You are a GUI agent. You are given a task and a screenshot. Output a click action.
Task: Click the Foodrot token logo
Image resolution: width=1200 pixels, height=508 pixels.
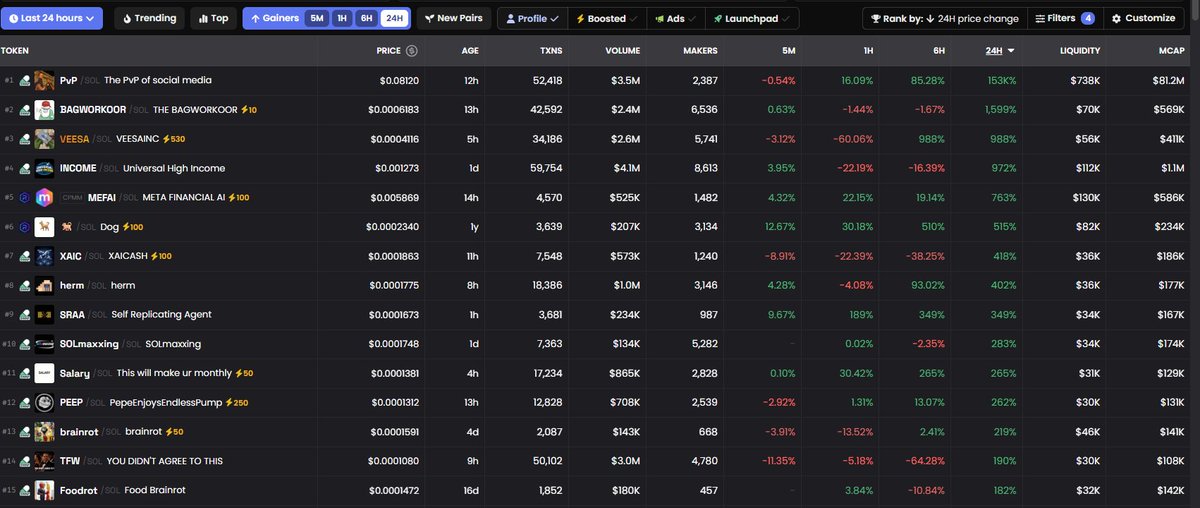44,490
